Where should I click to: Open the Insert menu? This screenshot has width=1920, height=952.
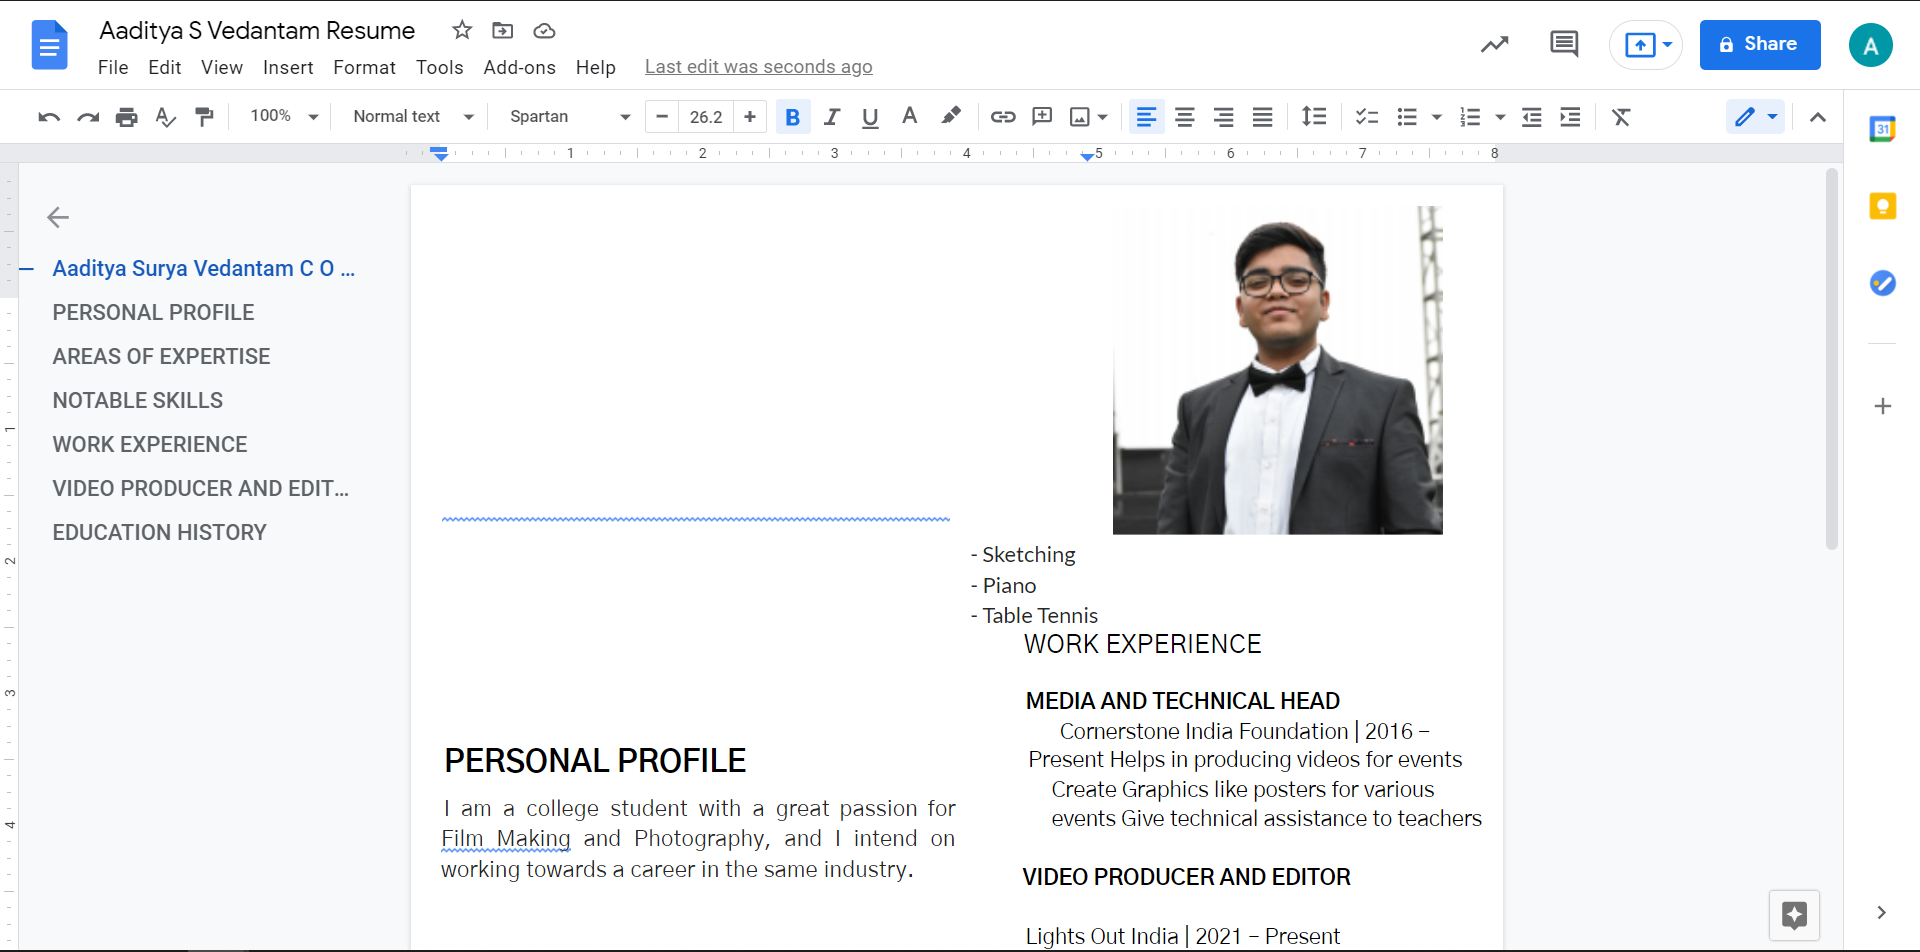[288, 67]
